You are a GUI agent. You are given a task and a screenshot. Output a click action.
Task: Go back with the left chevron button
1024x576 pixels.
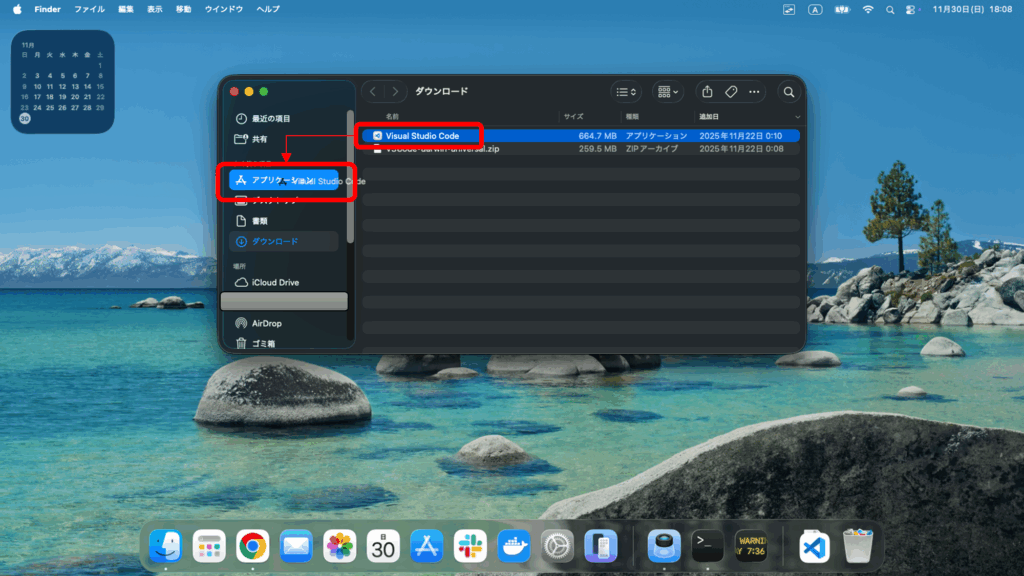click(373, 92)
